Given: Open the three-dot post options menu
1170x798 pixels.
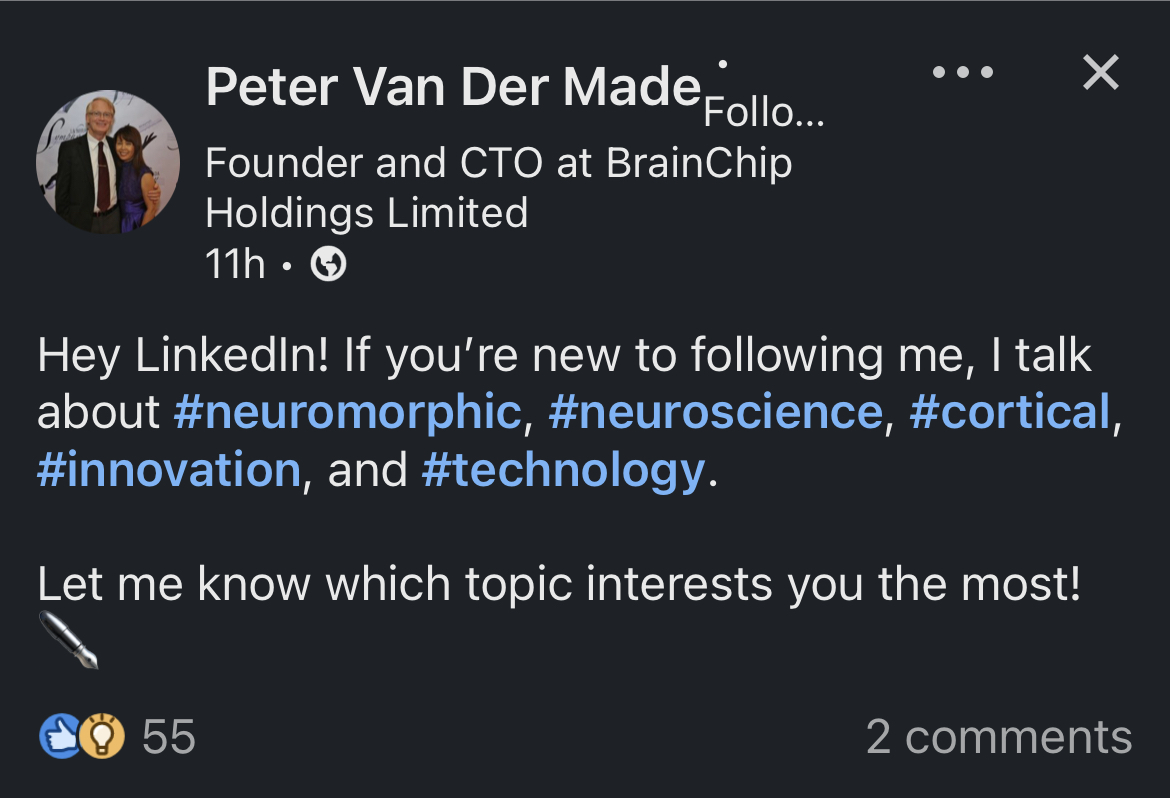Looking at the screenshot, I should click(962, 72).
